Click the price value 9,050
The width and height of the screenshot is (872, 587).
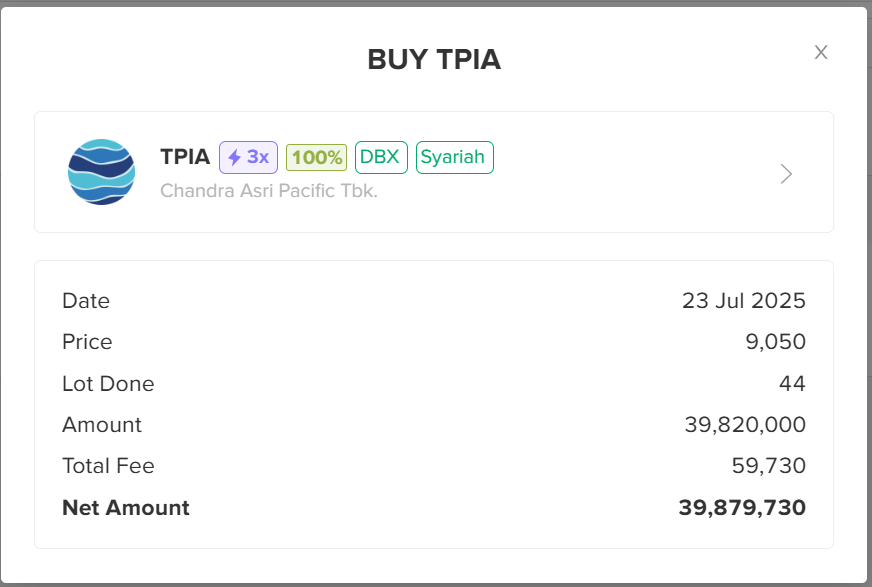(x=775, y=342)
